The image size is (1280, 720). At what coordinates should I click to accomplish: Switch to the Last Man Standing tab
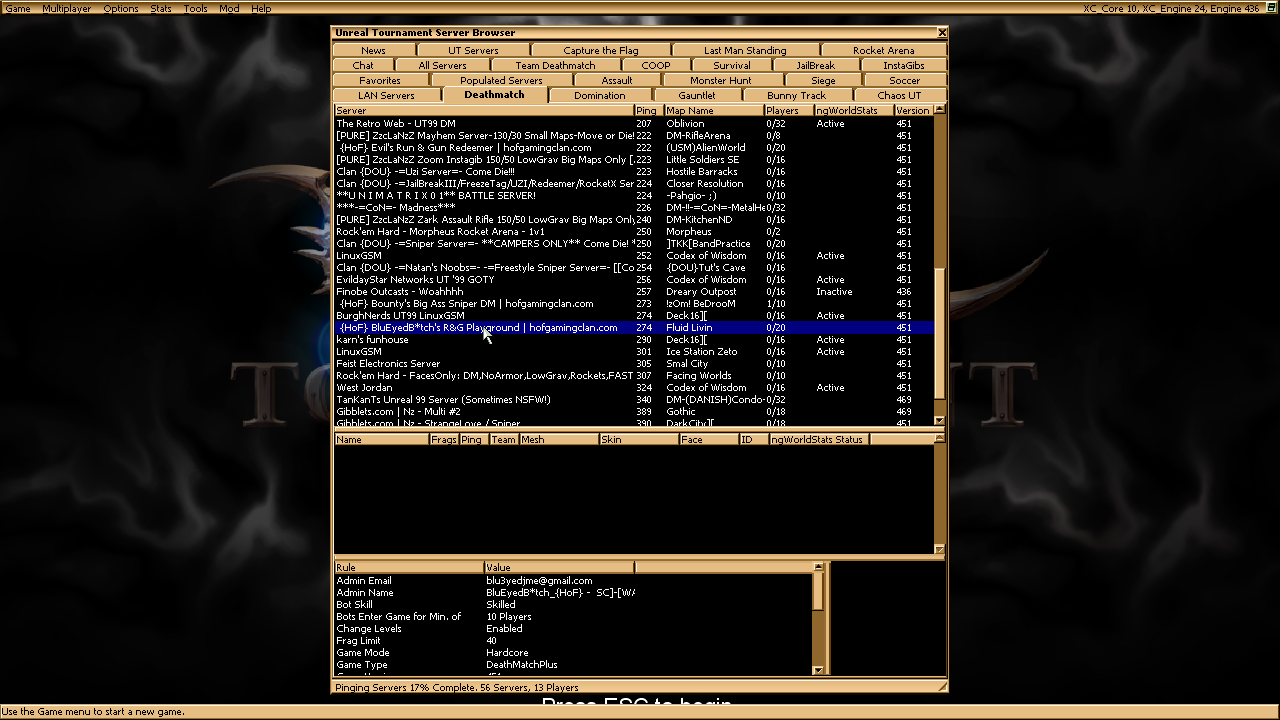[745, 50]
